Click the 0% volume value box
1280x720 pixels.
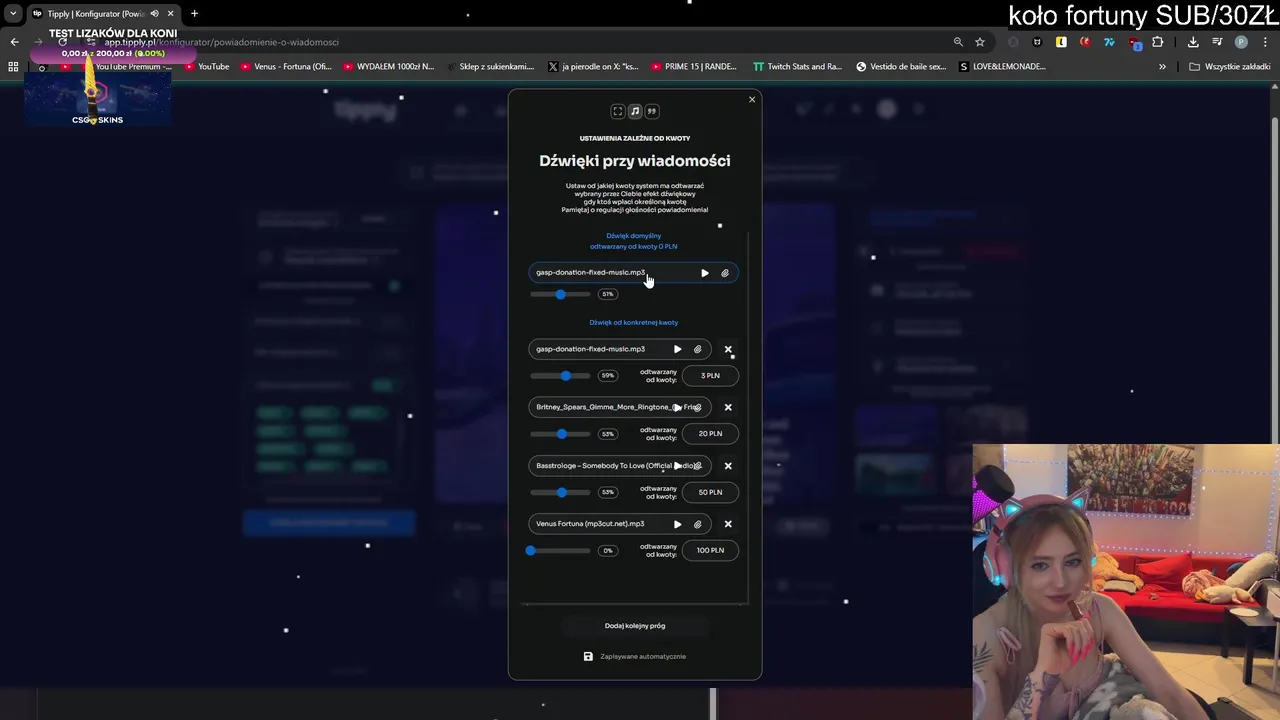(x=607, y=550)
